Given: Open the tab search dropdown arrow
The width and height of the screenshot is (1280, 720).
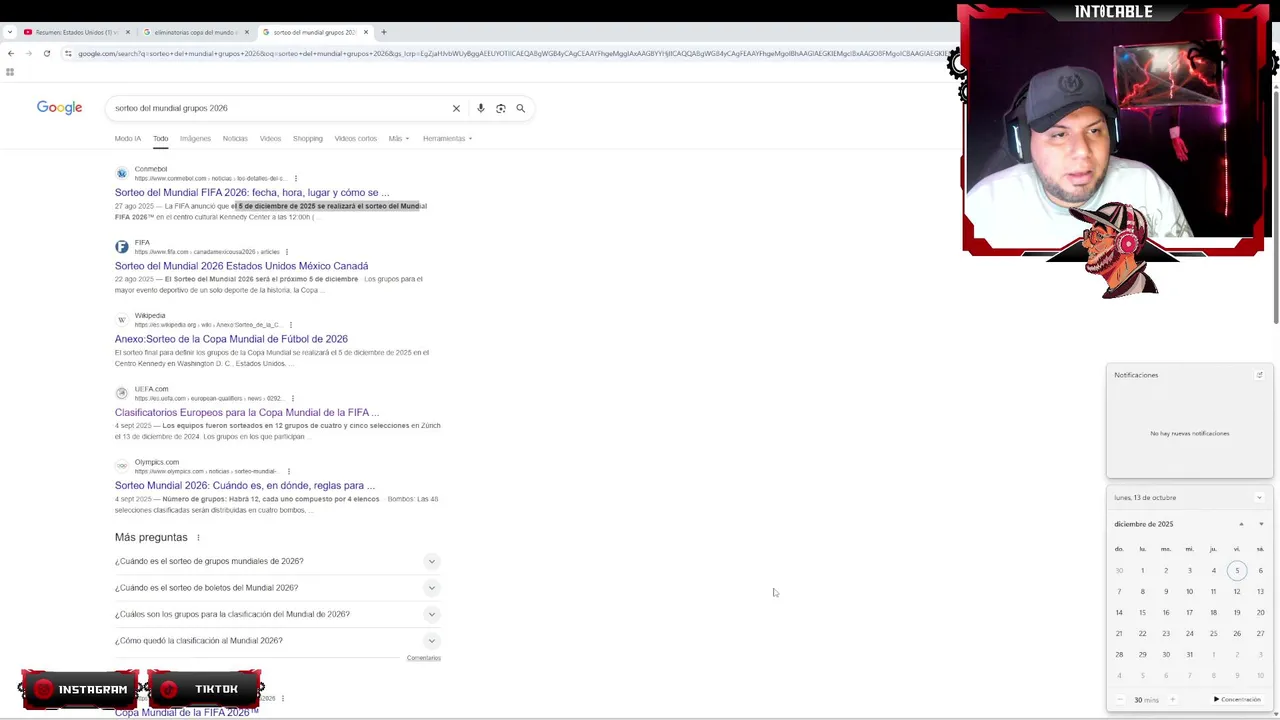Looking at the screenshot, I should coord(9,32).
